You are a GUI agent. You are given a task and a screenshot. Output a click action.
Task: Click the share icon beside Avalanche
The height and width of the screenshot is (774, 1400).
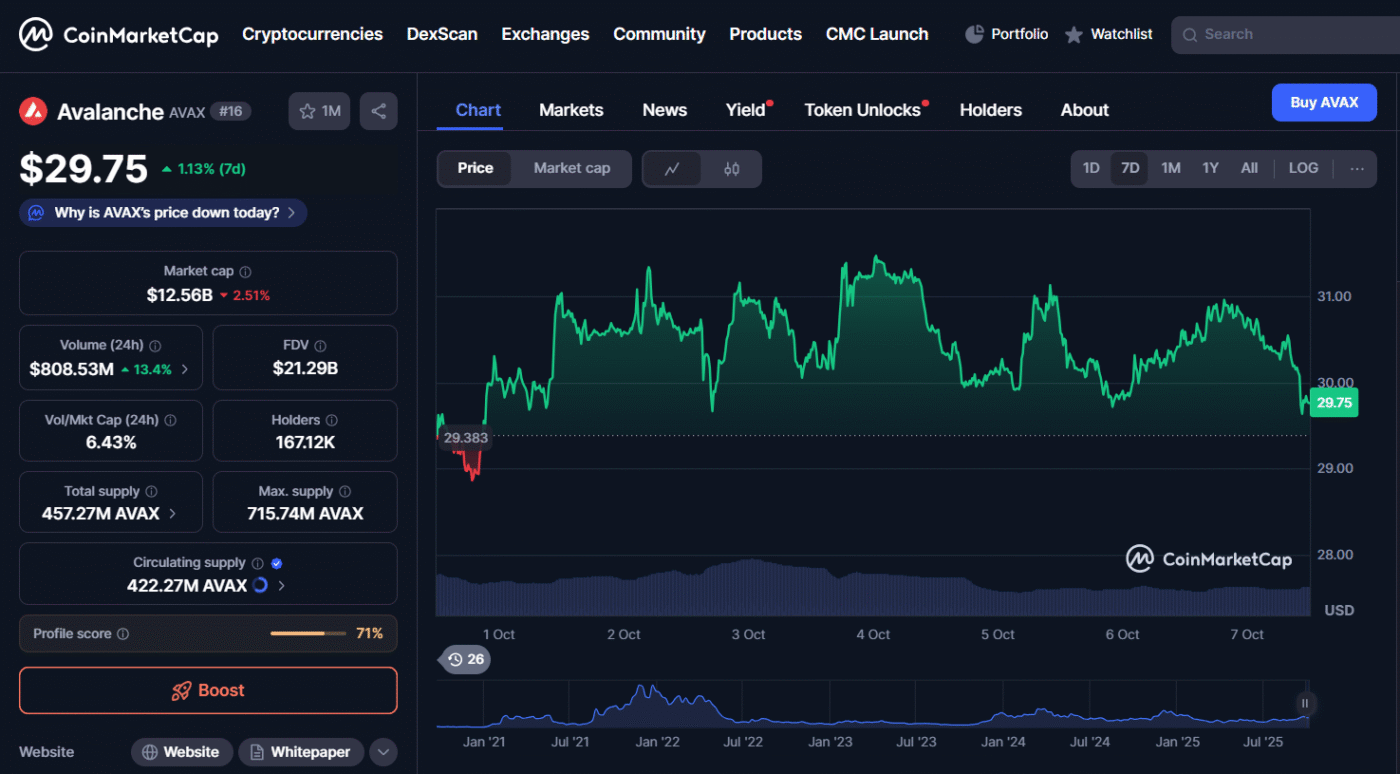click(378, 111)
